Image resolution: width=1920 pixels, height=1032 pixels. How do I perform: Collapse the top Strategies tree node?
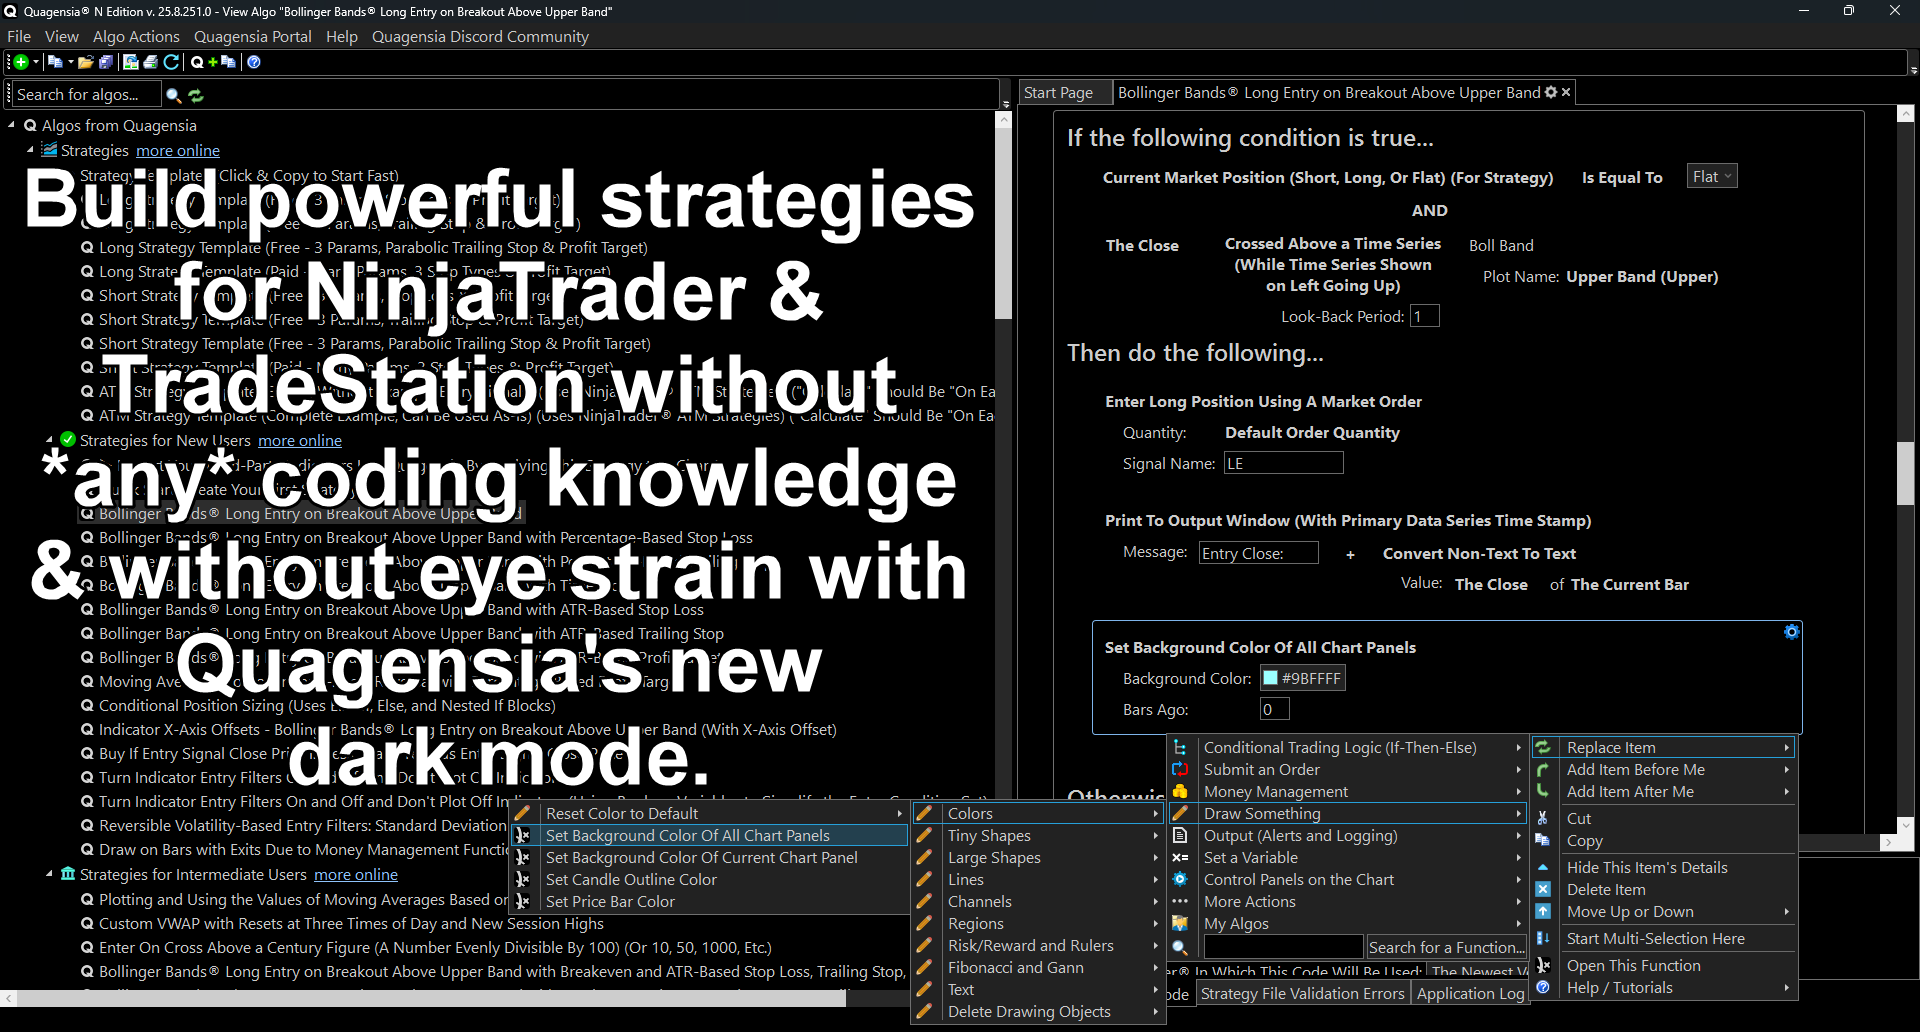coord(30,151)
